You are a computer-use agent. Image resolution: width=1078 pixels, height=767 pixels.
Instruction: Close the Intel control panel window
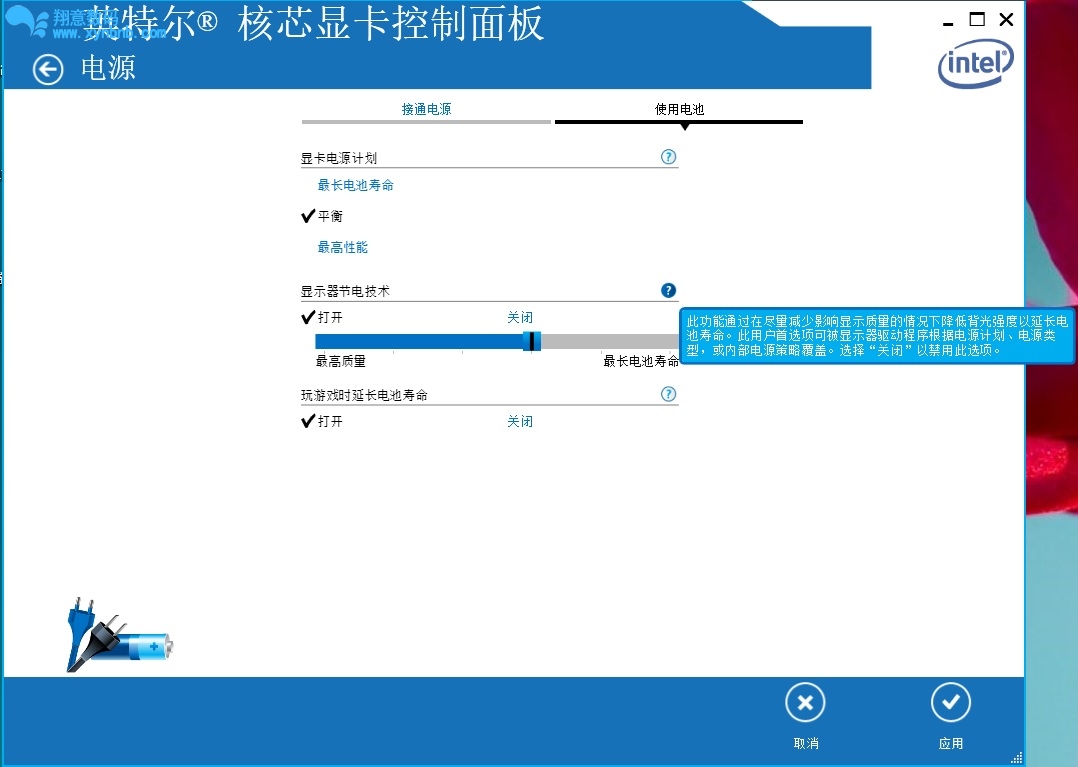1006,19
